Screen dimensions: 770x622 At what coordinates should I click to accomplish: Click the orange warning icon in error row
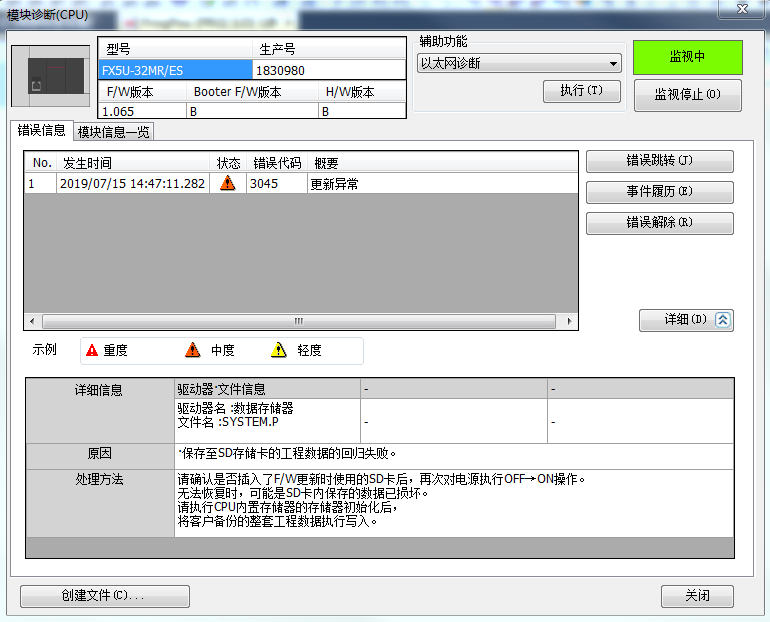click(228, 184)
